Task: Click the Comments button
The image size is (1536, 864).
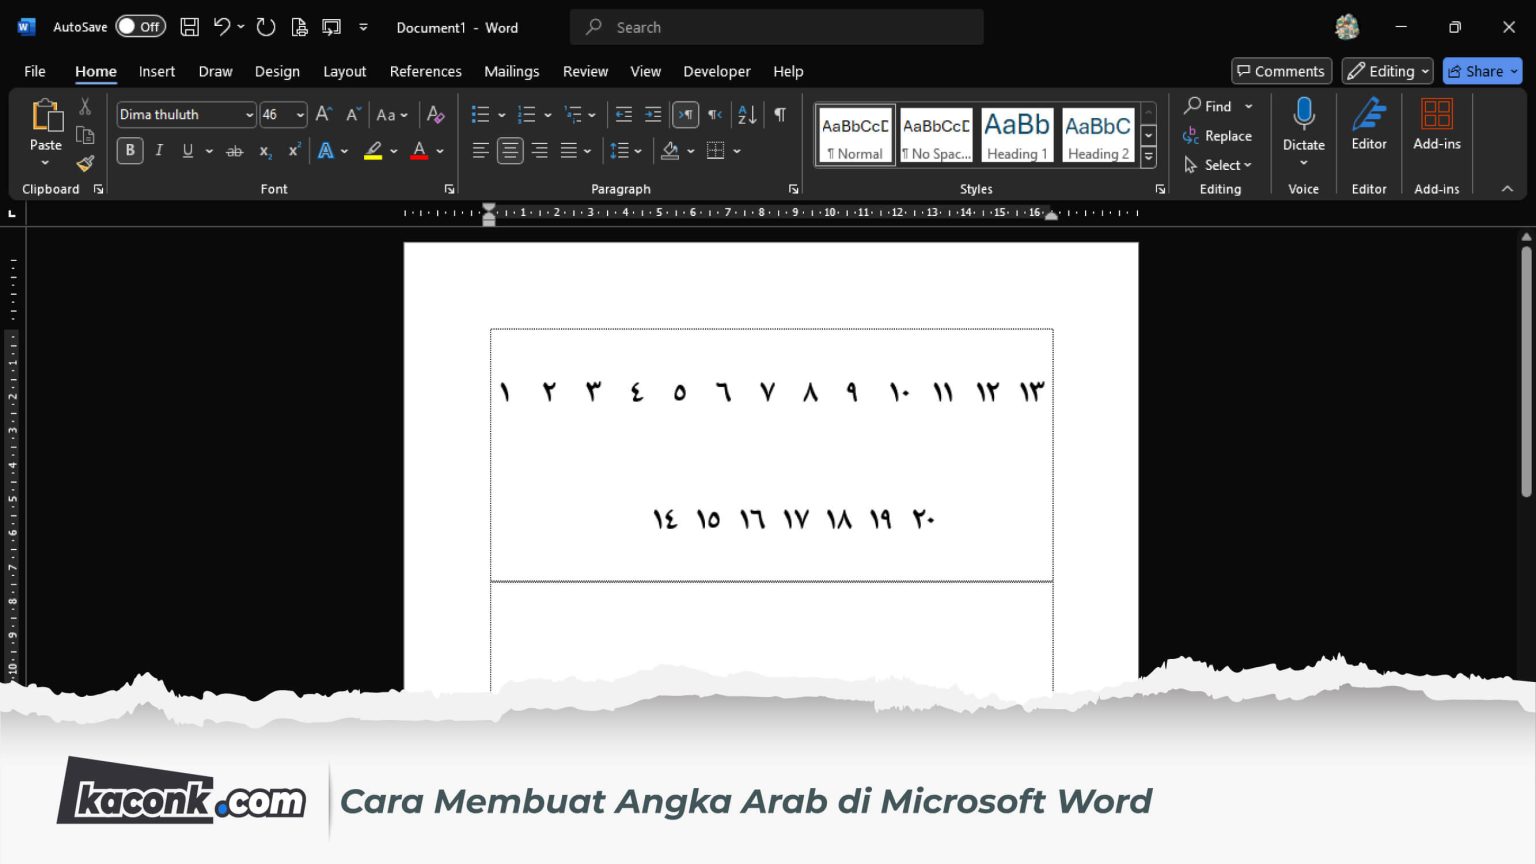Action: (x=1281, y=71)
